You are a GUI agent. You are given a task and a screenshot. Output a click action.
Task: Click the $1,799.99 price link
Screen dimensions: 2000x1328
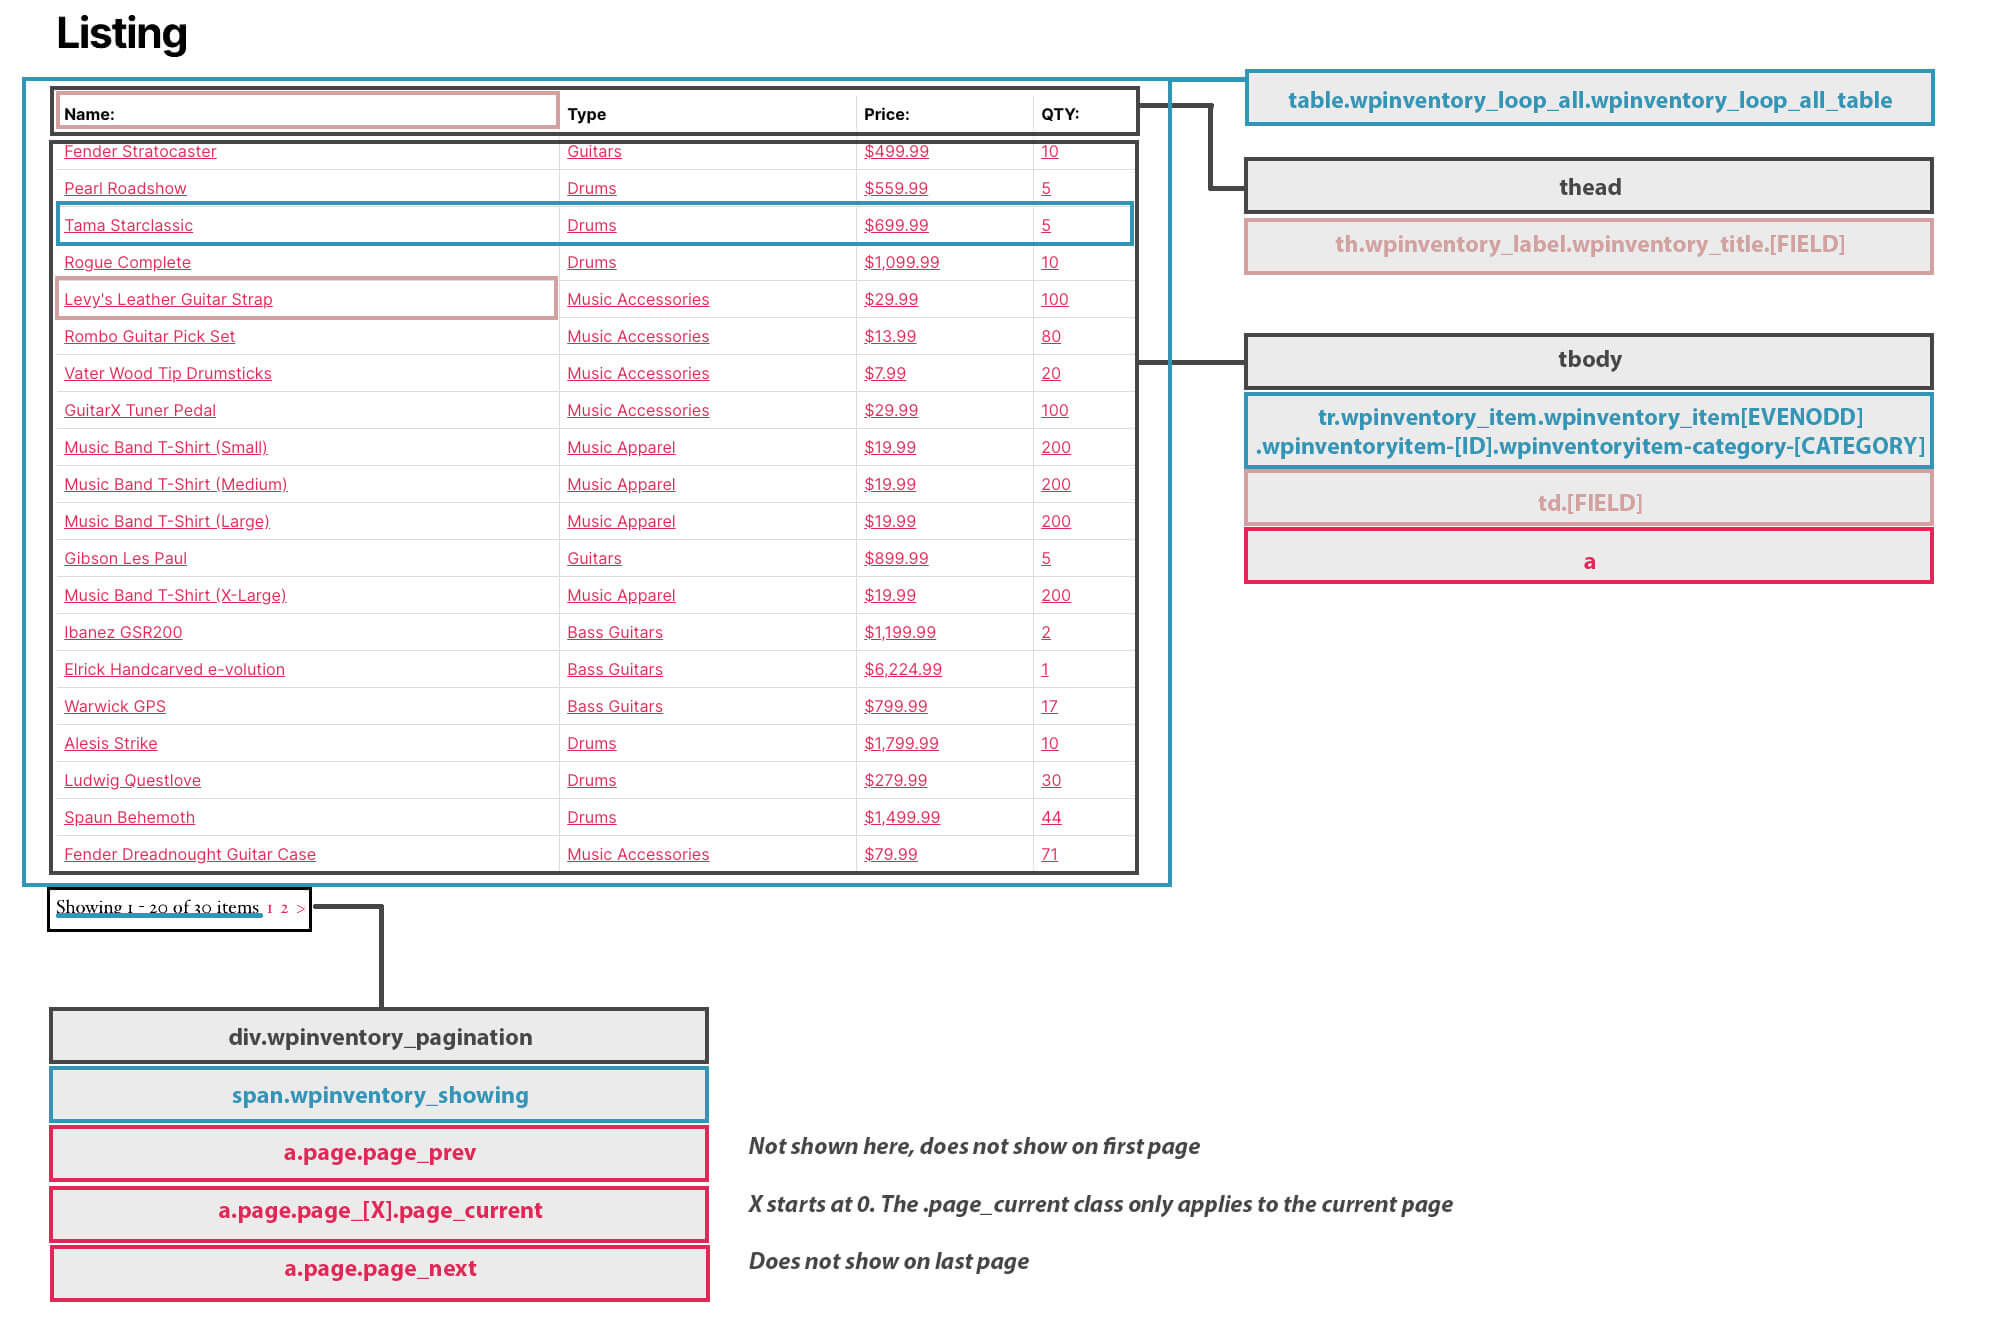[x=901, y=743]
